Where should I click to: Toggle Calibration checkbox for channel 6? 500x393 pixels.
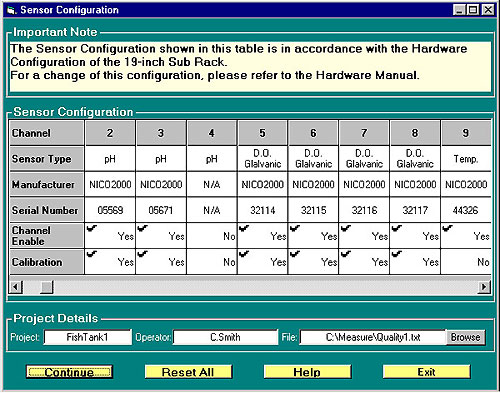click(295, 254)
